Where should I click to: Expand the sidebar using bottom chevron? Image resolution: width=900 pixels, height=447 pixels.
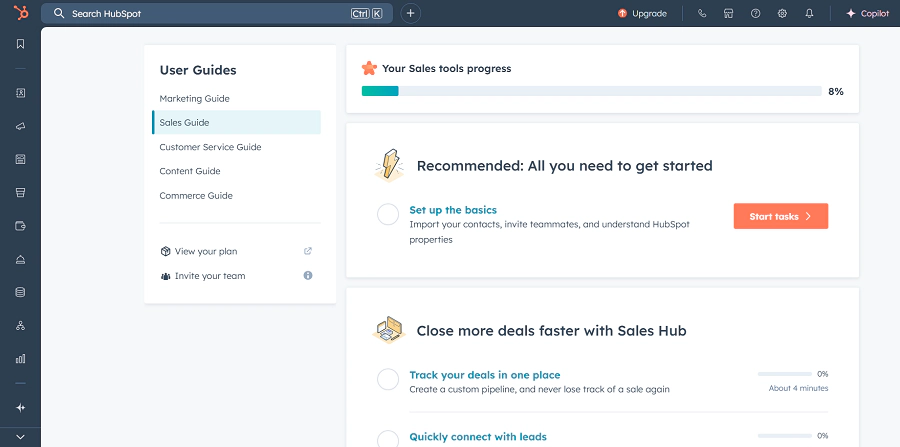tap(21, 437)
